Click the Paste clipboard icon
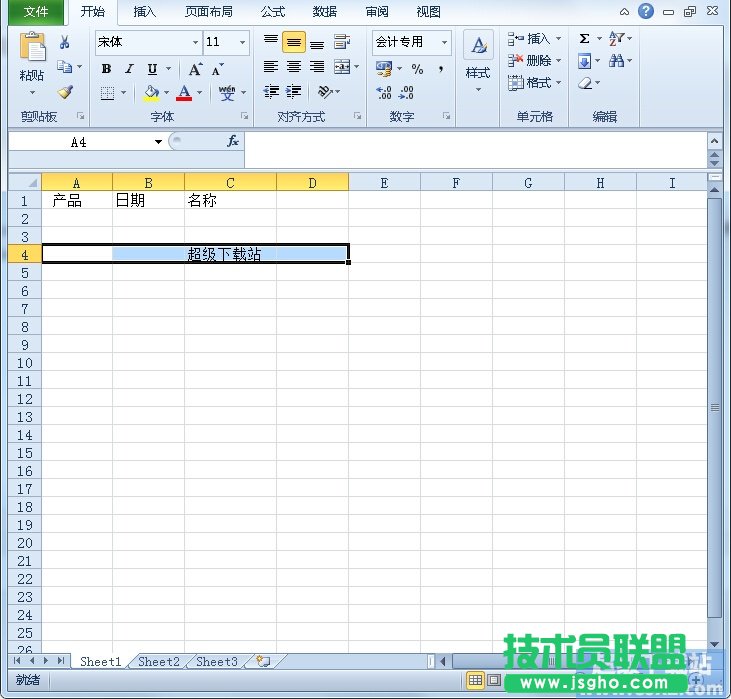 [32, 47]
